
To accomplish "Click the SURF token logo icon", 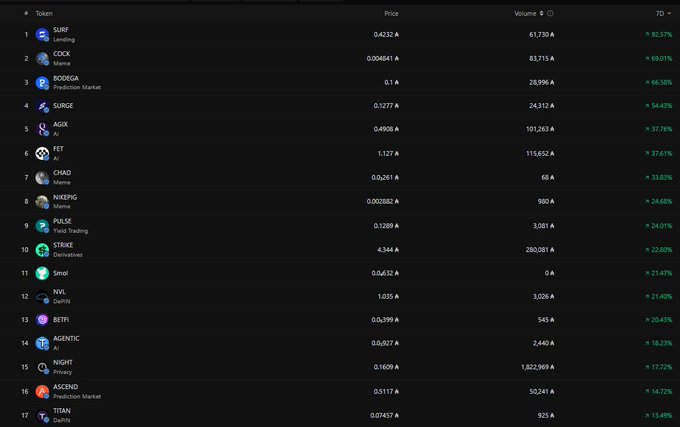I will point(42,34).
